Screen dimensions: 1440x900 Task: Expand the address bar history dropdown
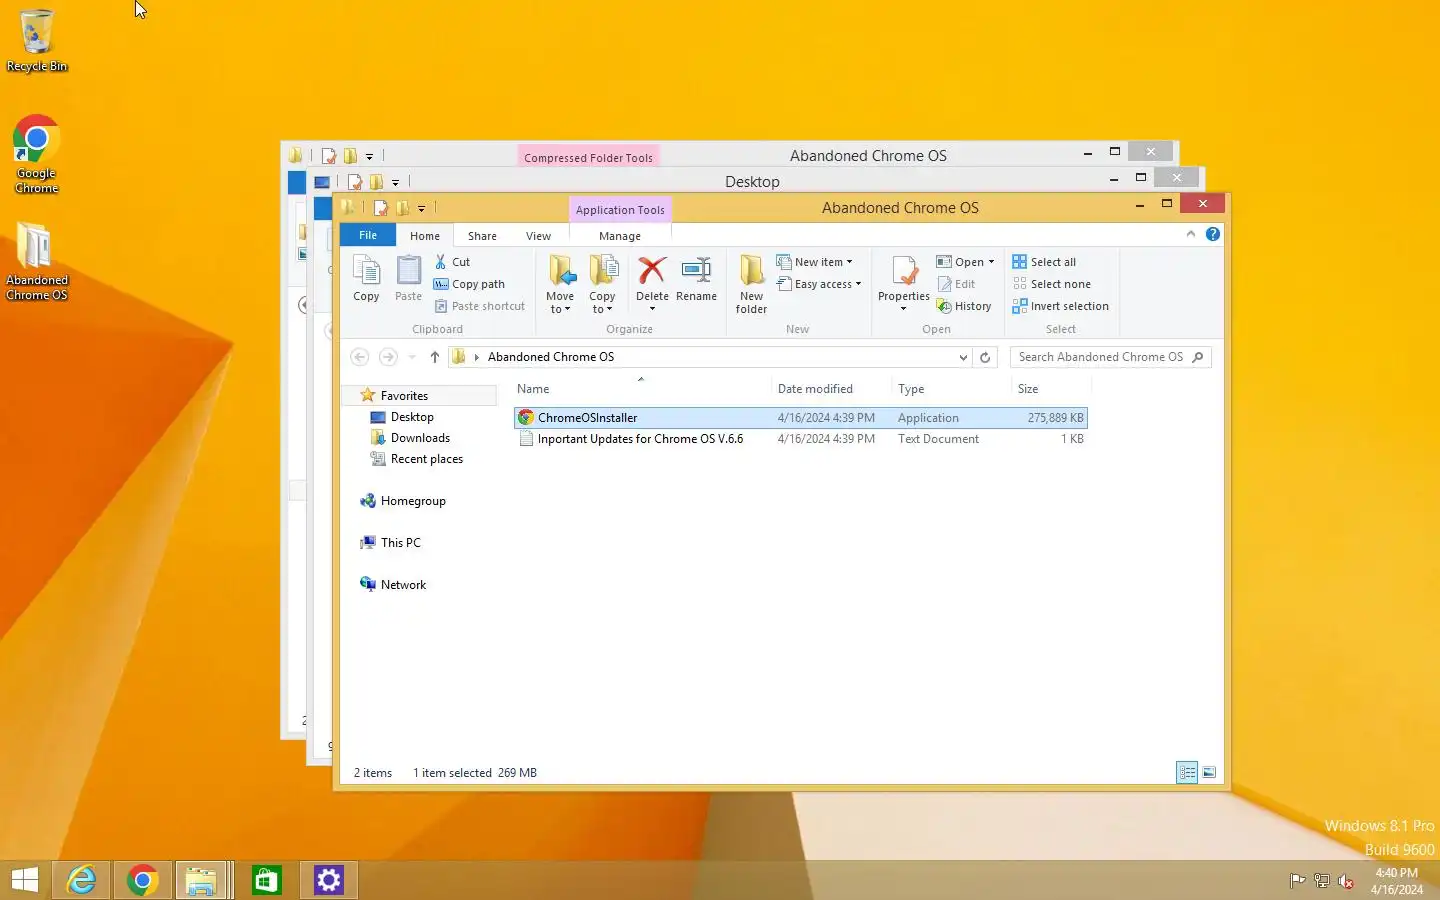pos(962,357)
